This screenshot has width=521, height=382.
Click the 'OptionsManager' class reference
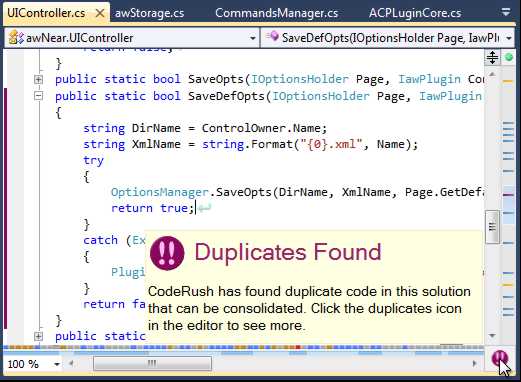point(160,192)
